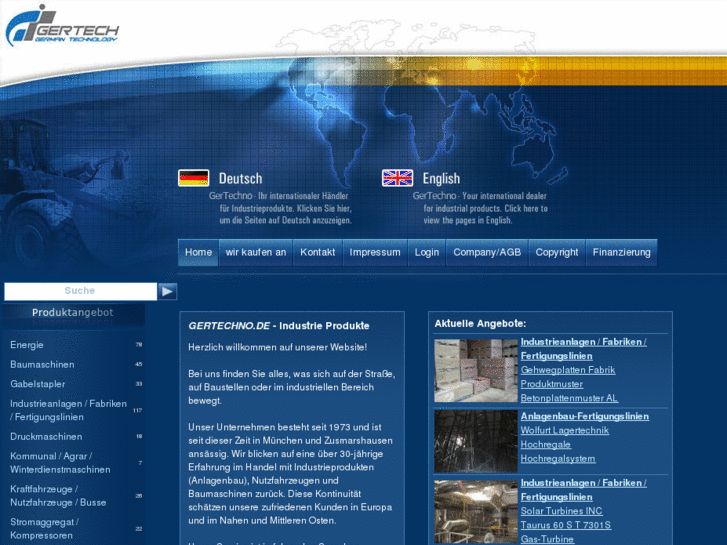
Task: Select the Baumaschinen product category
Action: point(42,365)
